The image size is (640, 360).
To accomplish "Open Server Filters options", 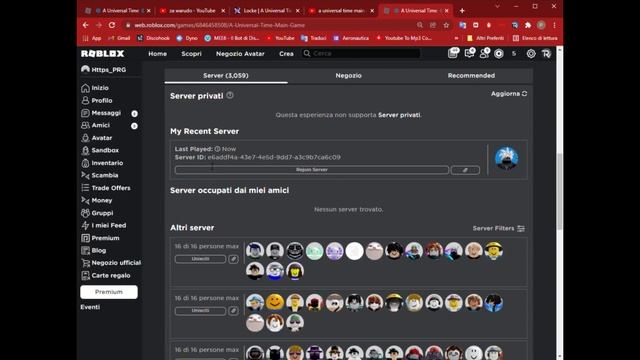I will pyautogui.click(x=498, y=228).
